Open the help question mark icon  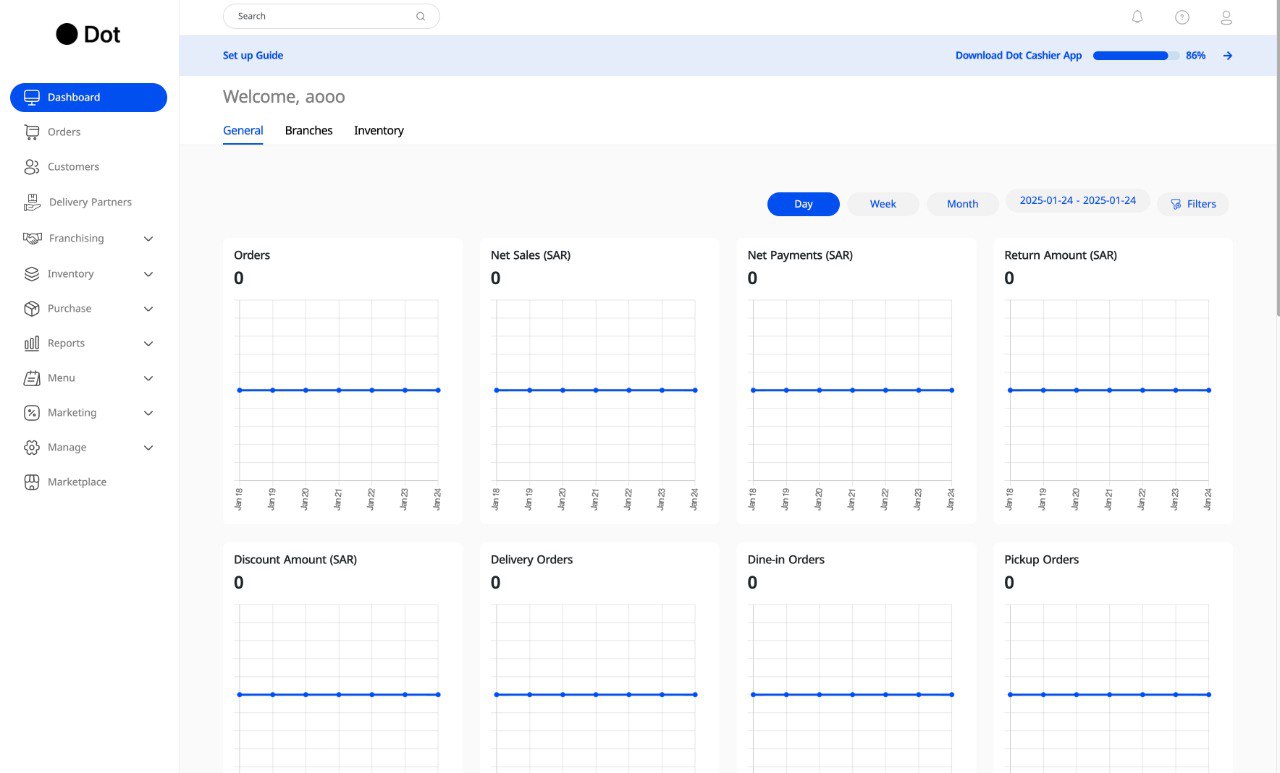1182,17
